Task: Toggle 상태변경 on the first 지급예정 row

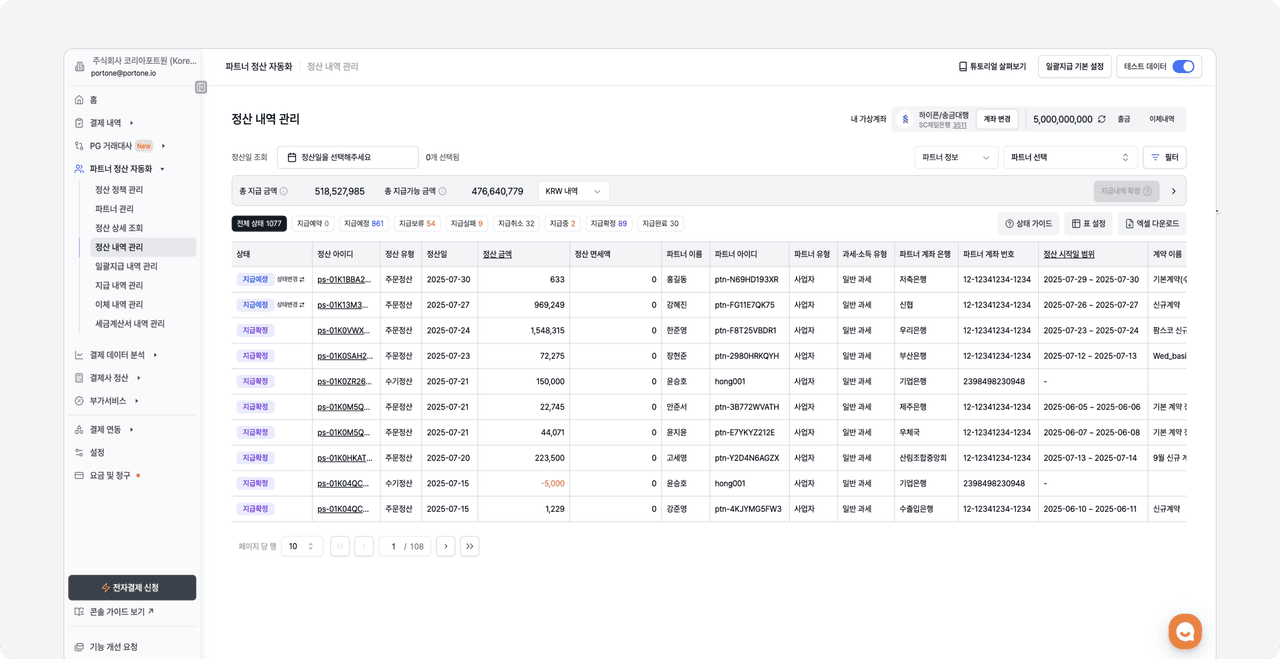Action: [291, 279]
